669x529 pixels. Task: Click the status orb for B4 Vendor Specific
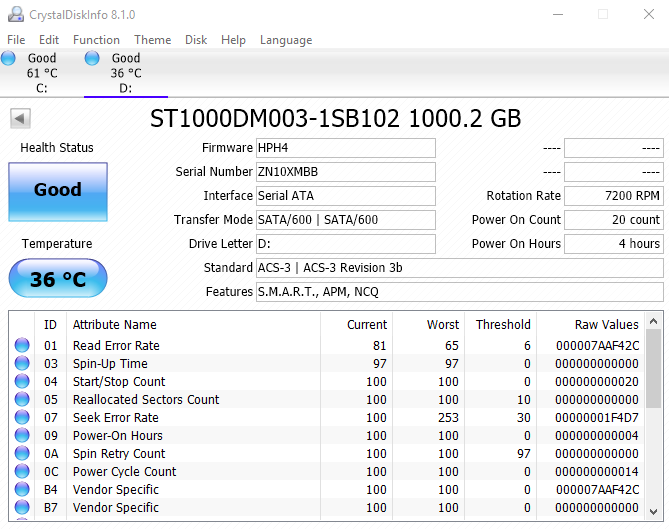22,489
